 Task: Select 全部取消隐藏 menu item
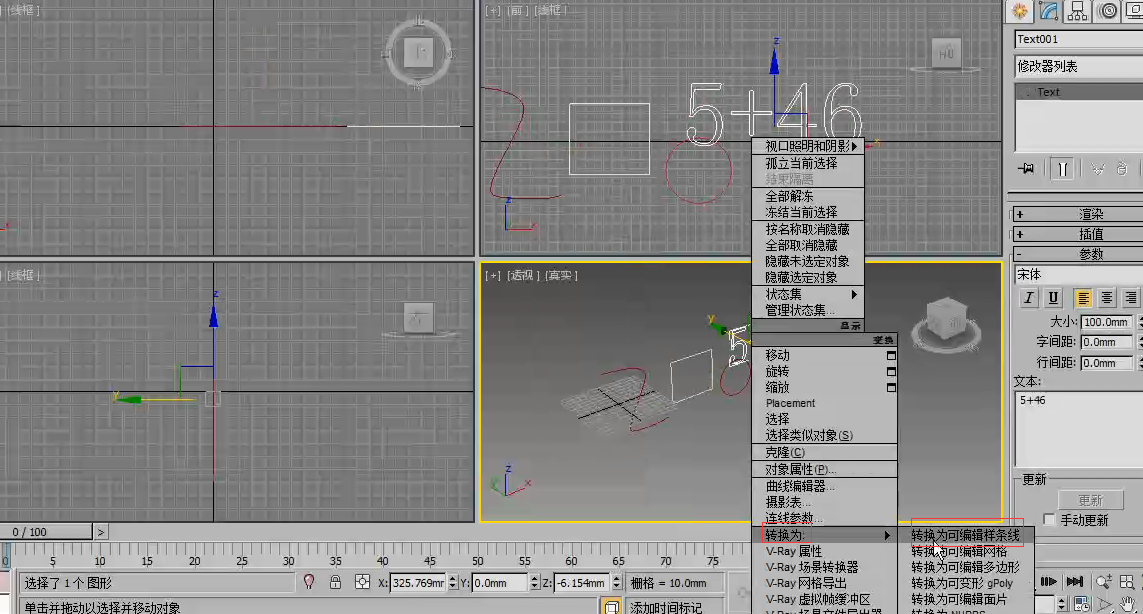click(808, 246)
